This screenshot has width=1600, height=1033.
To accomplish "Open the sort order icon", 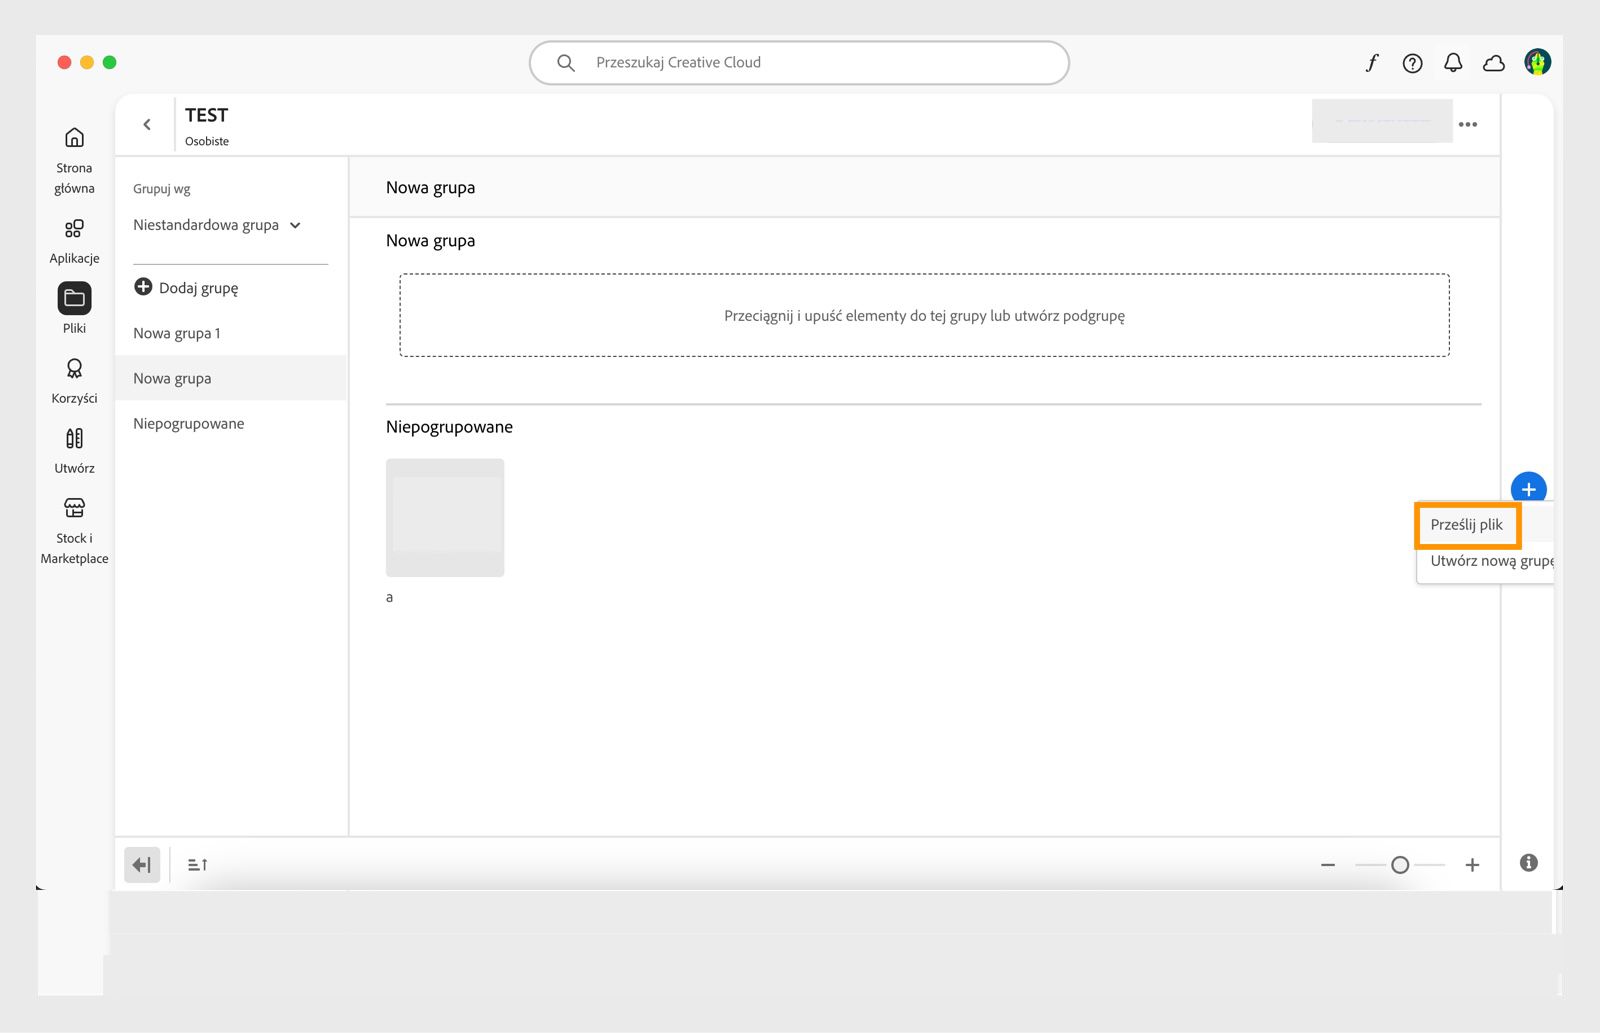I will (198, 865).
